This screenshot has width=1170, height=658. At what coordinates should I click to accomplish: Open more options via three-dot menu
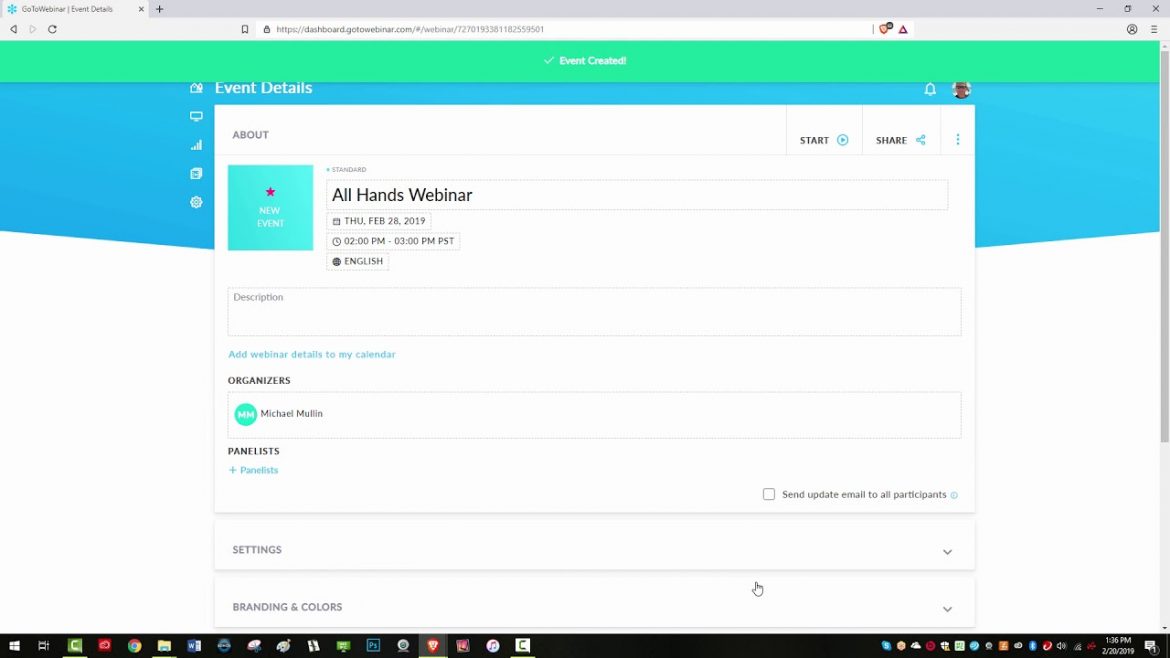pyautogui.click(x=957, y=139)
